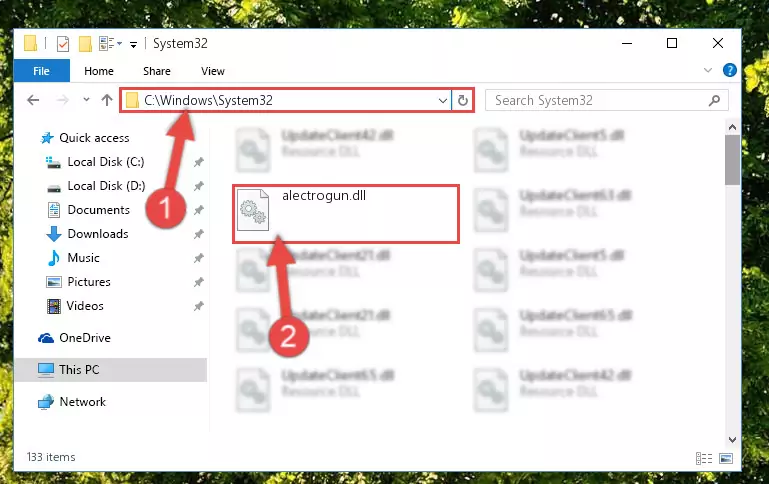Click the alectrogun.dll gear file icon
This screenshot has height=484, width=769.
point(253,210)
